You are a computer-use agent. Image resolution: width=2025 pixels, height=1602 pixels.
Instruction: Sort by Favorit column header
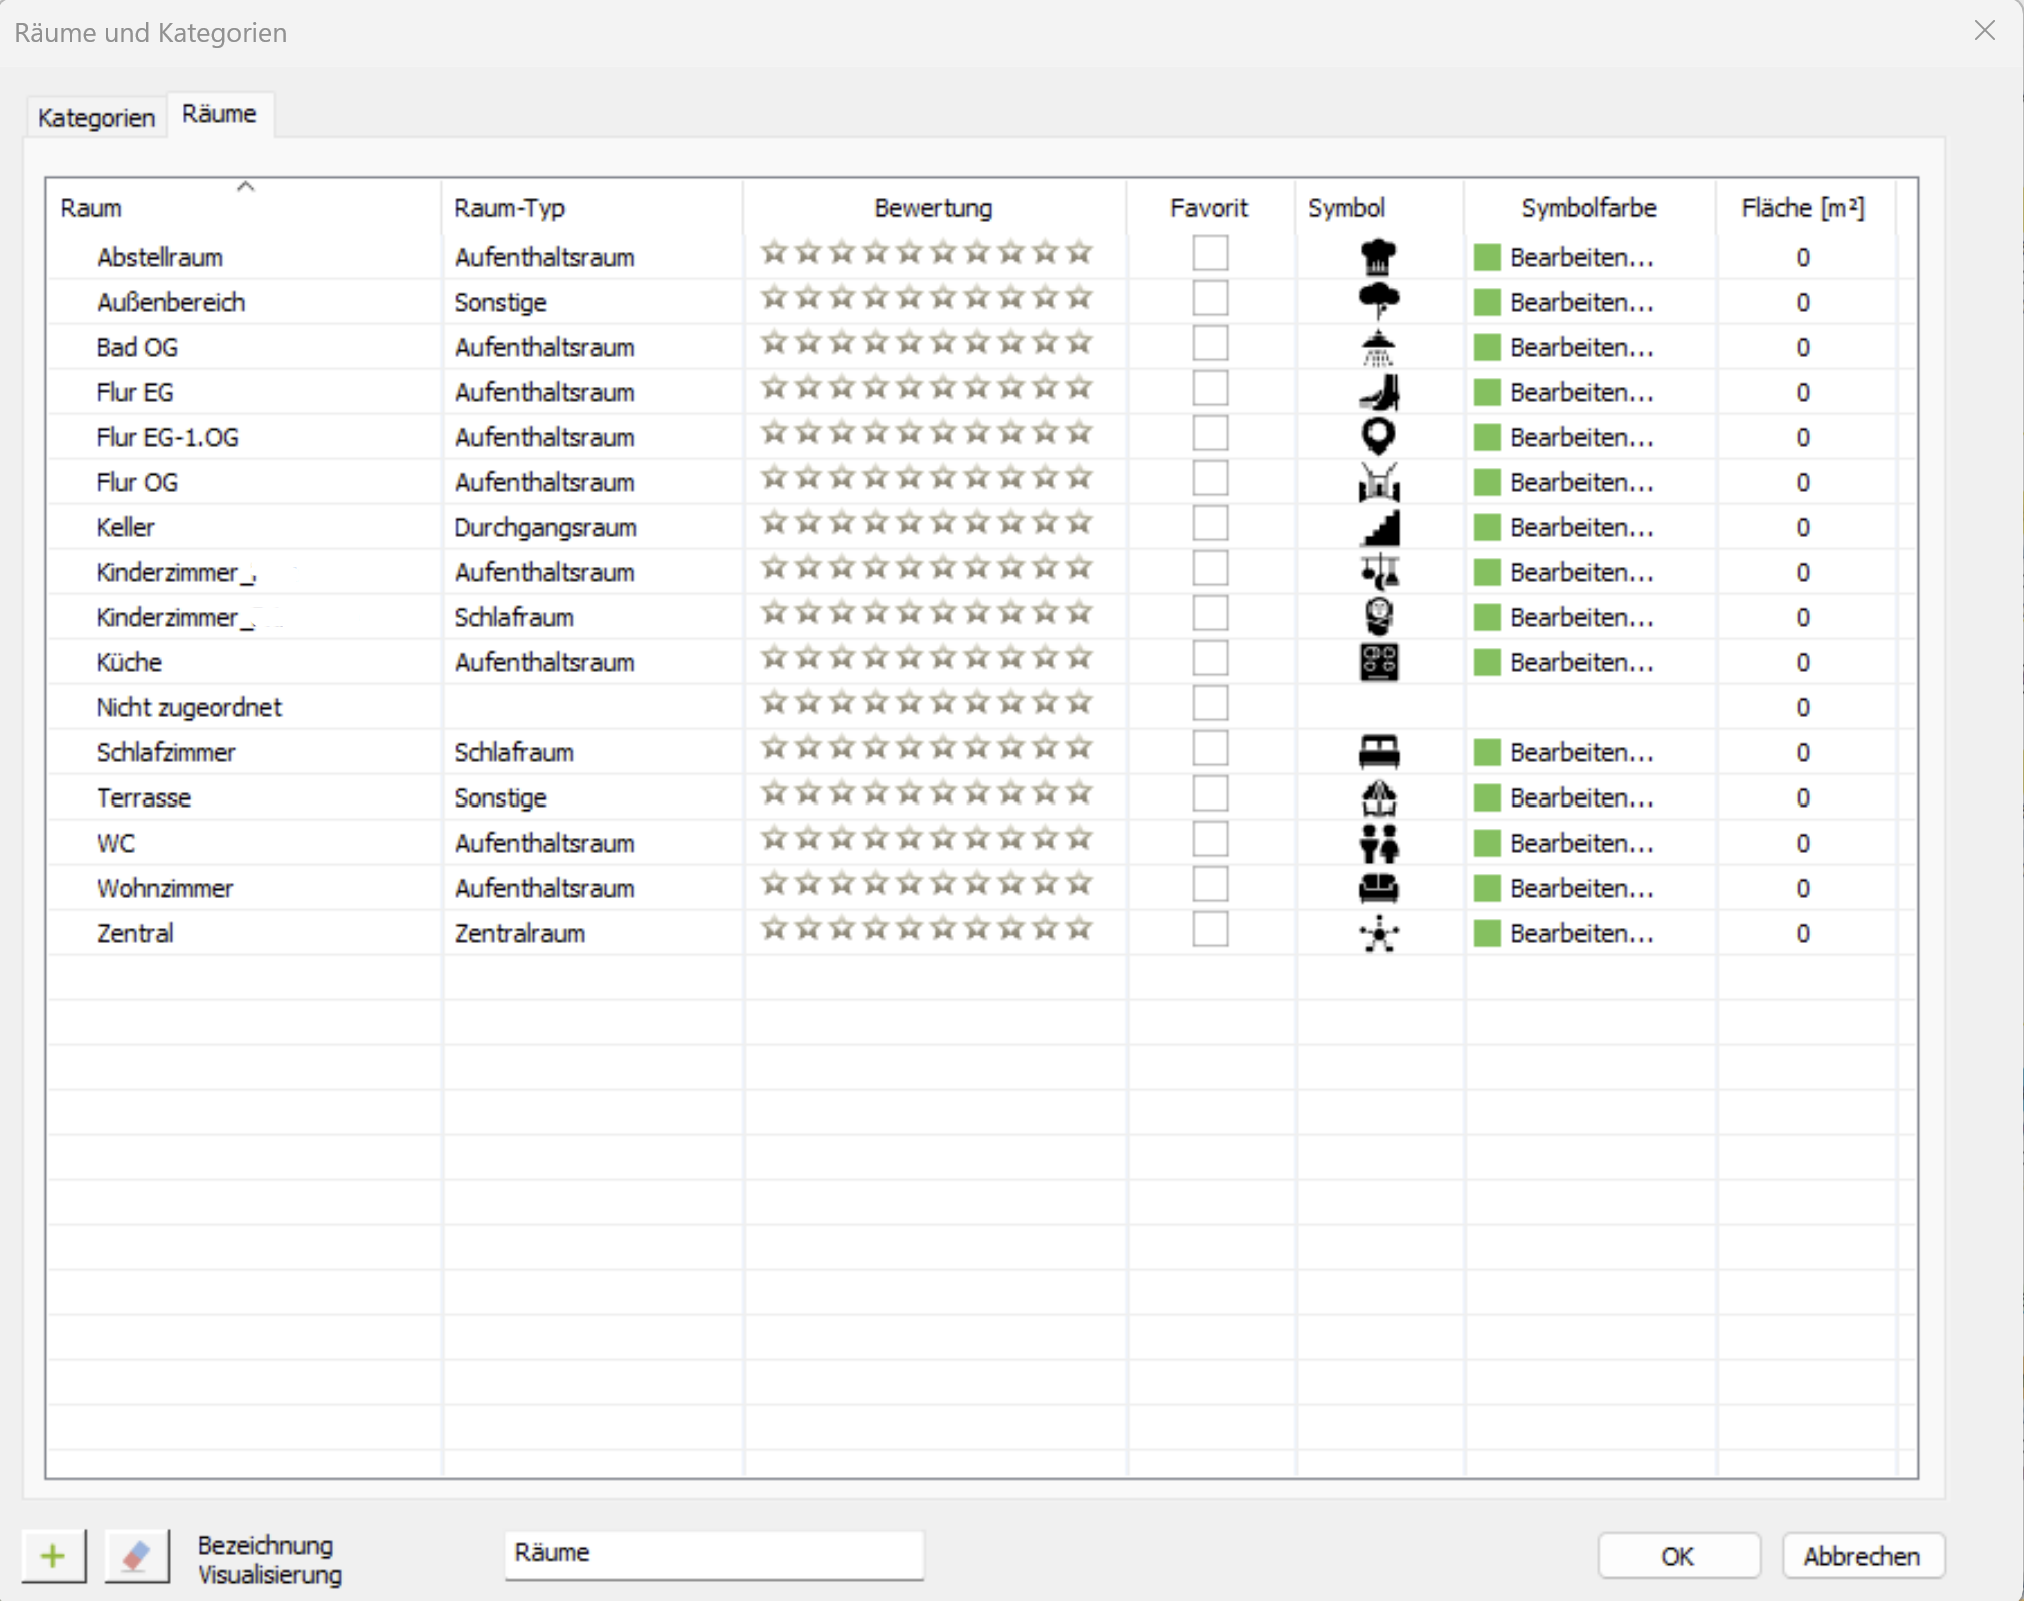(1210, 208)
